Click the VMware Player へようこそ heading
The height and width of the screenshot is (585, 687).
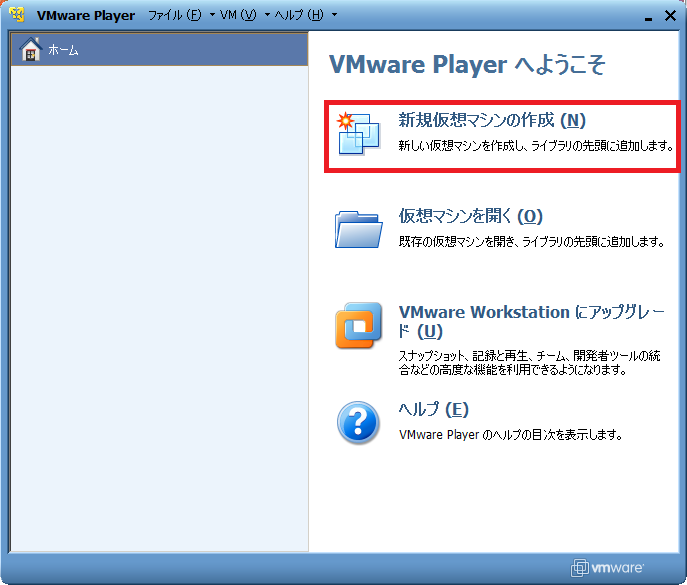click(x=467, y=65)
